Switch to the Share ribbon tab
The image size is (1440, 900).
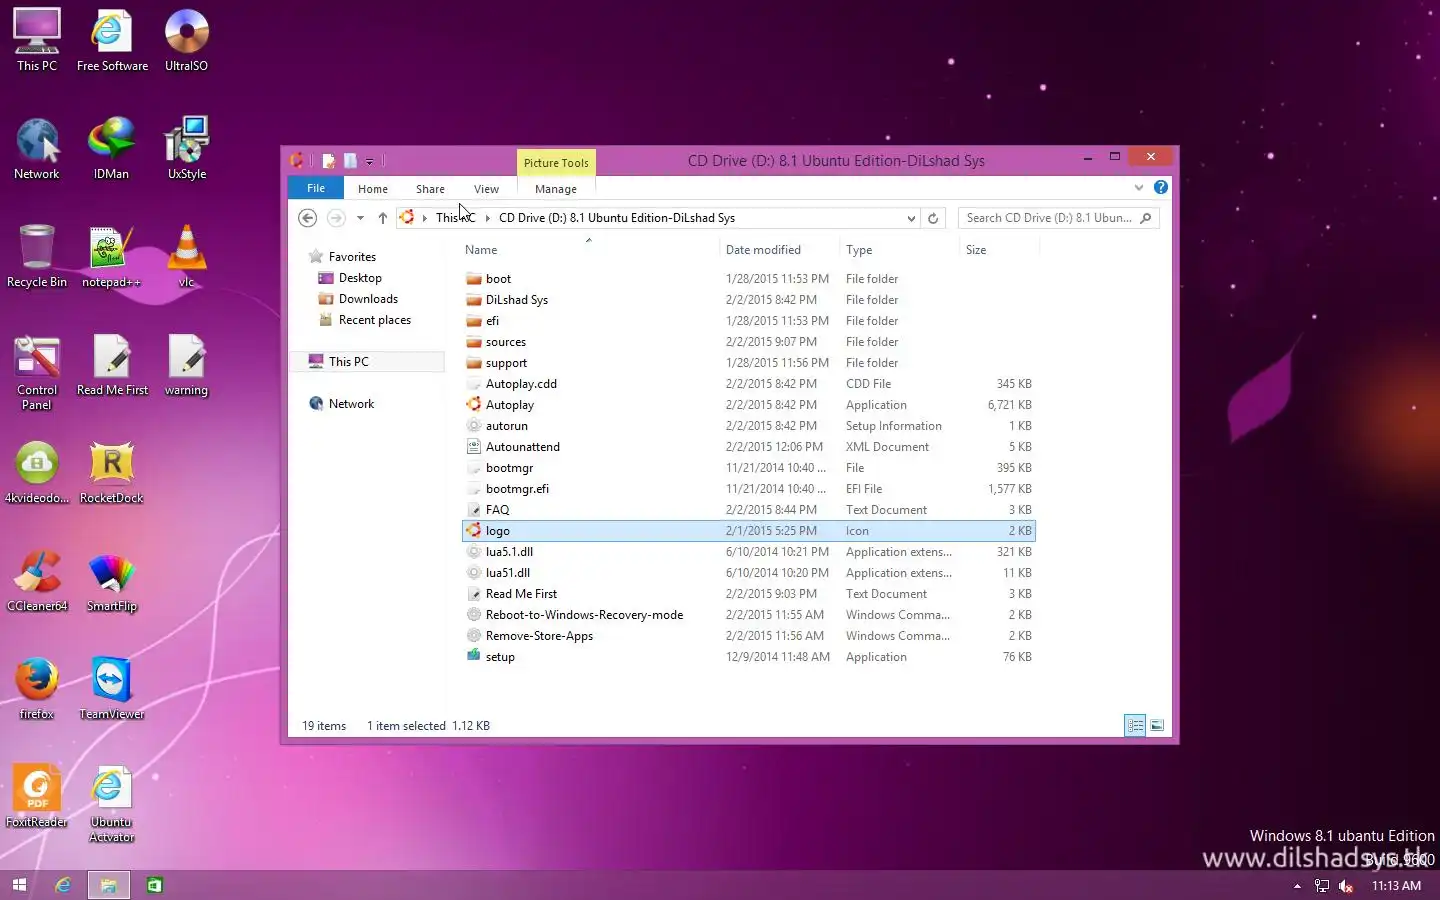(430, 189)
